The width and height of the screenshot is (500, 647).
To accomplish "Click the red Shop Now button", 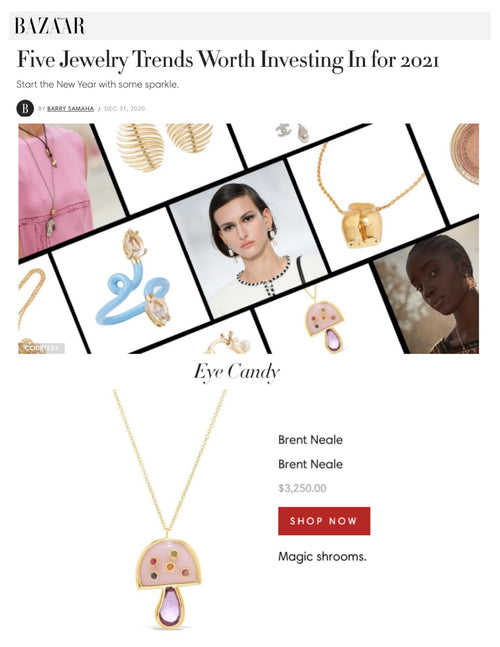I will (324, 521).
